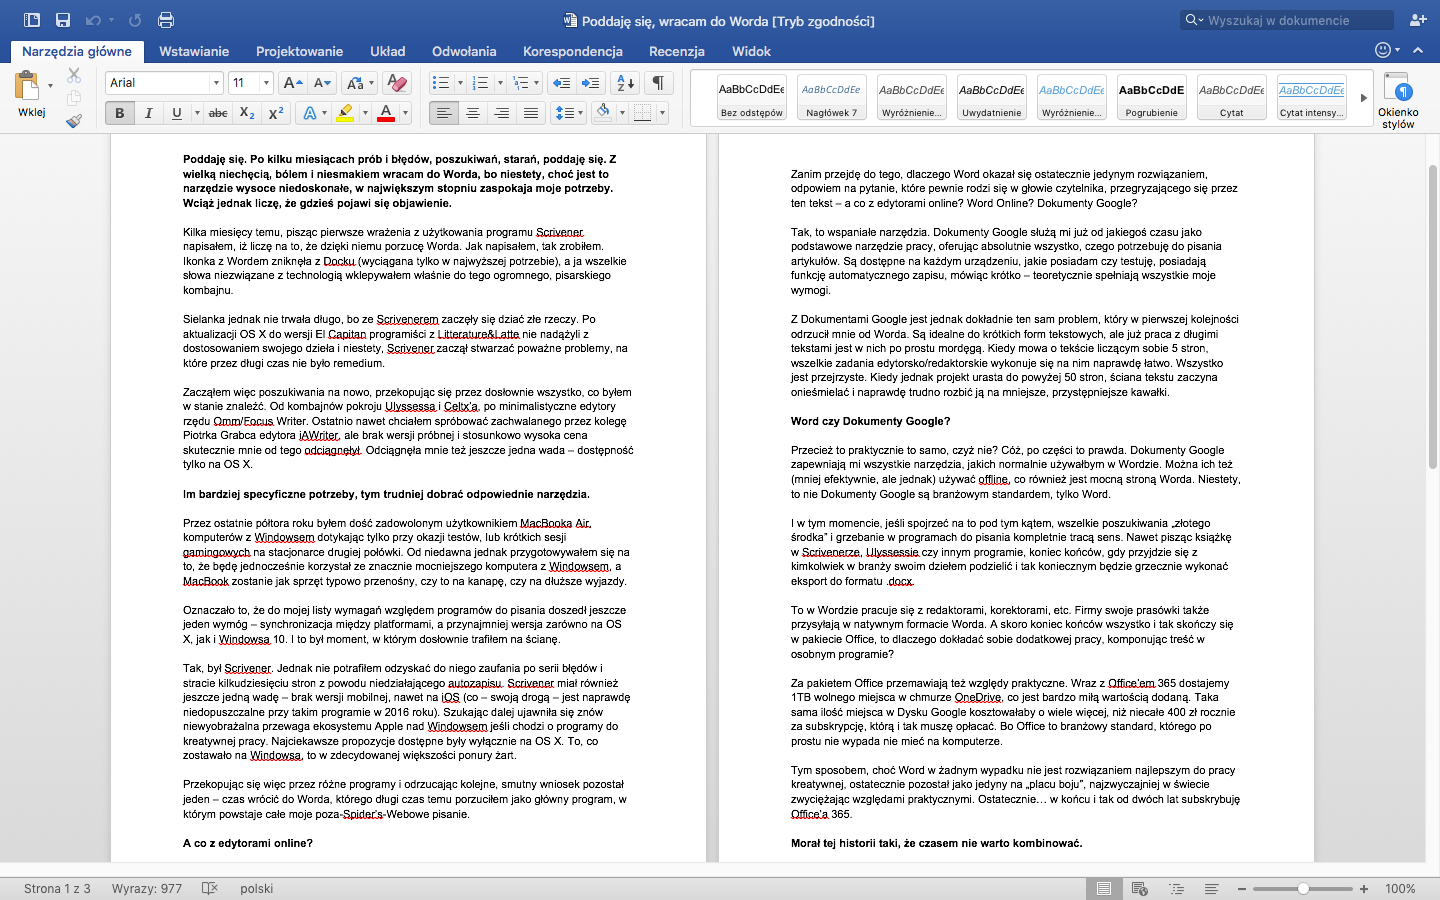Select Align Left paragraph alignment

(444, 113)
